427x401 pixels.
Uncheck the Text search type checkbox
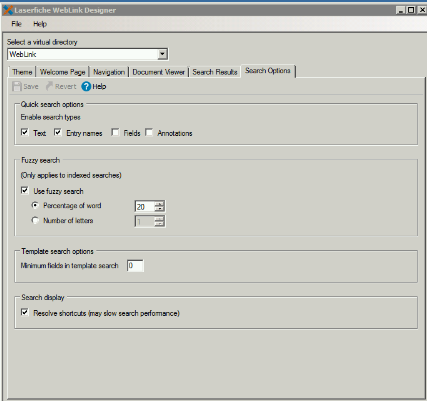25,132
